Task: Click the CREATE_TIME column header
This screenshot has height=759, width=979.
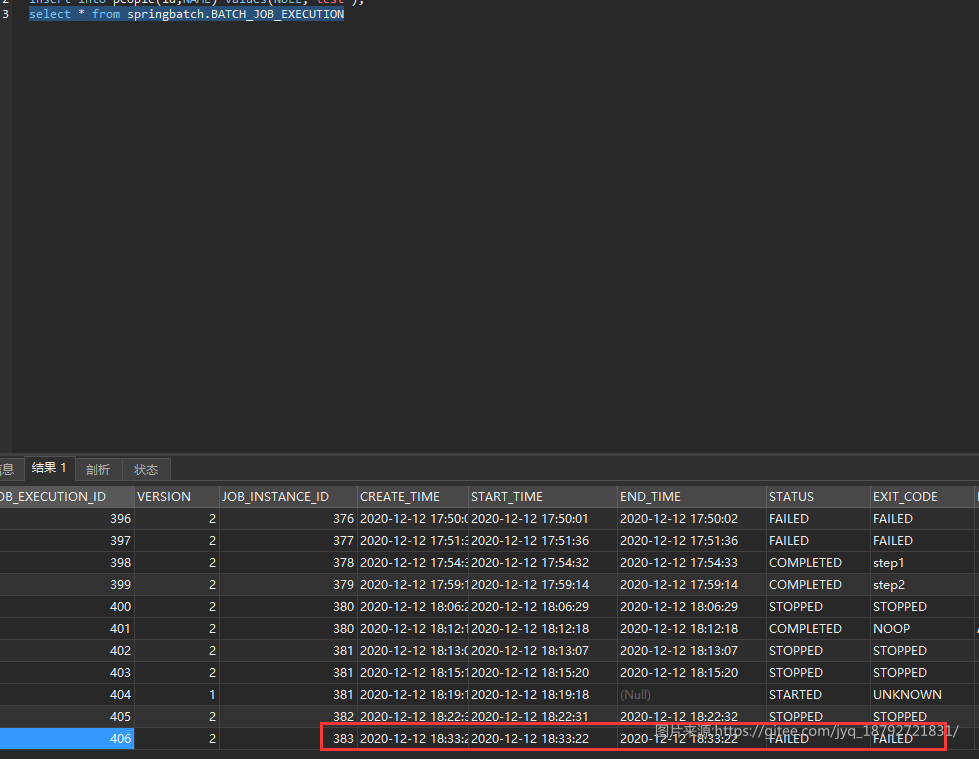Action: [x=413, y=497]
